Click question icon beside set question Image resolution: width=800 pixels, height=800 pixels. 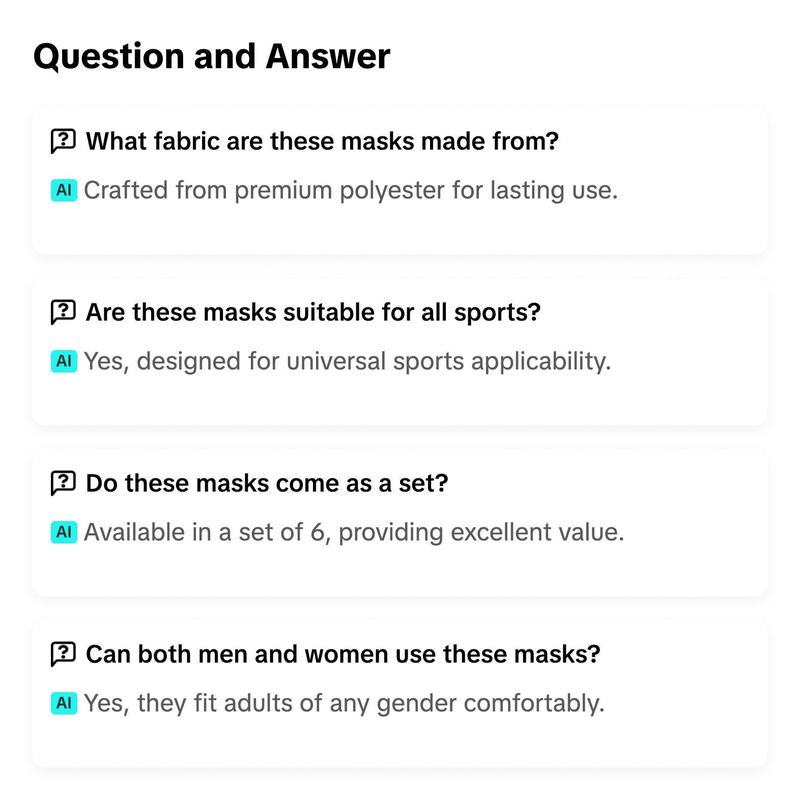[63, 483]
